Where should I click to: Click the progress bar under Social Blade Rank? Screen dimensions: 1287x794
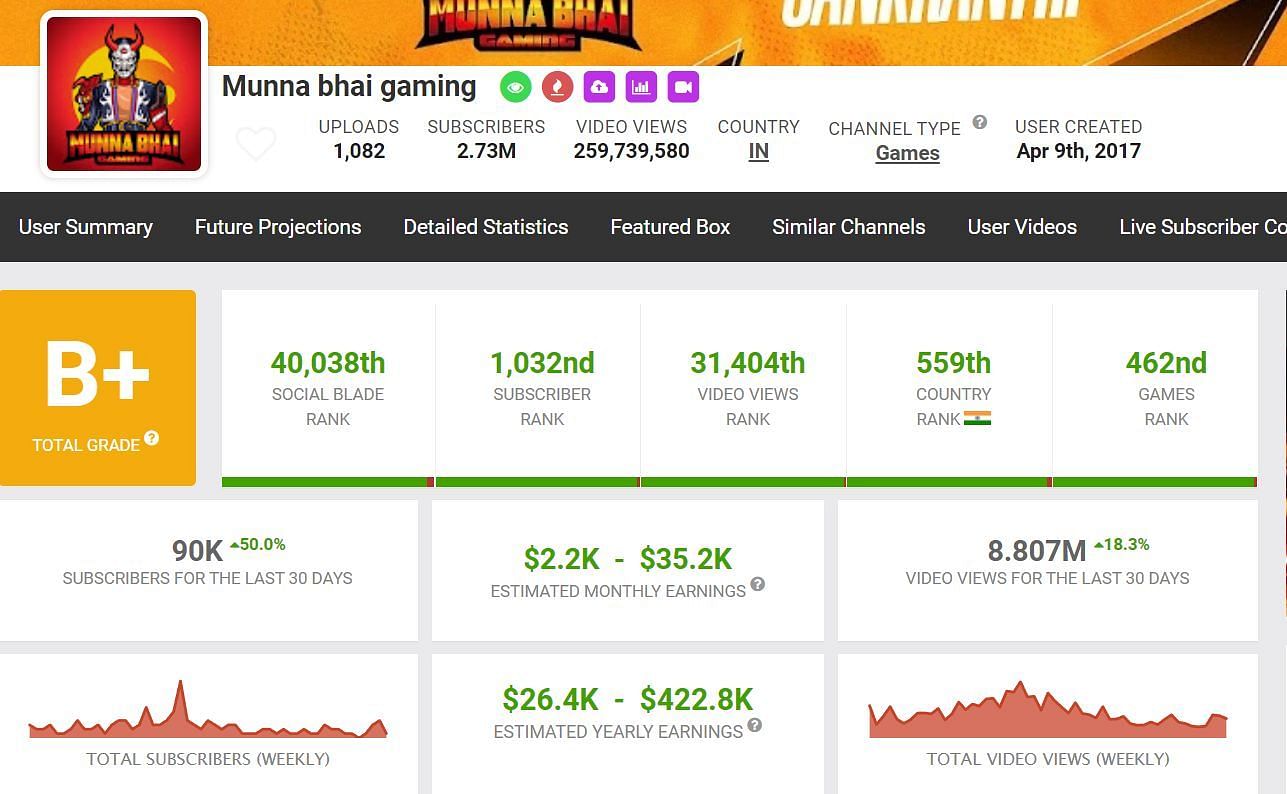[328, 482]
